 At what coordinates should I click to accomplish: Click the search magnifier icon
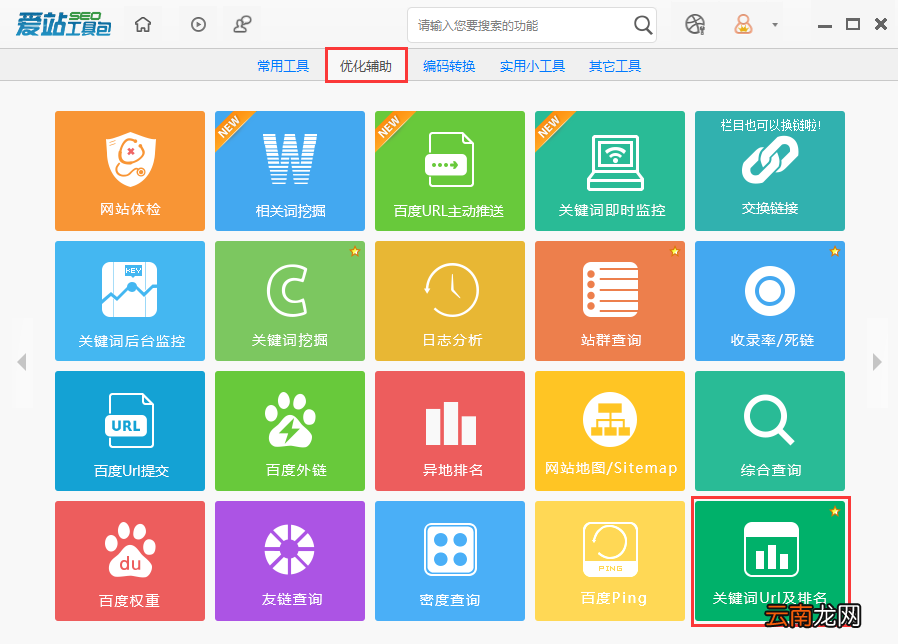click(643, 25)
